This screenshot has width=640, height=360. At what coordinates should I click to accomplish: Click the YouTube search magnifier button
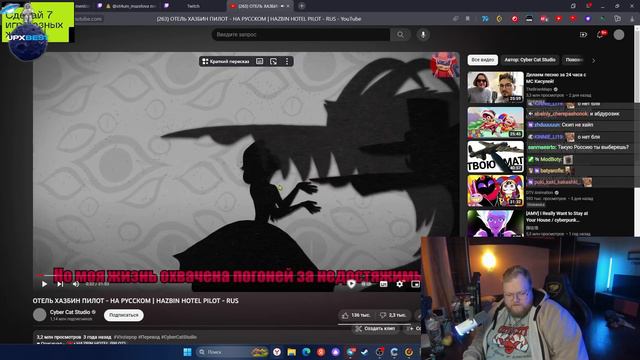(400, 35)
